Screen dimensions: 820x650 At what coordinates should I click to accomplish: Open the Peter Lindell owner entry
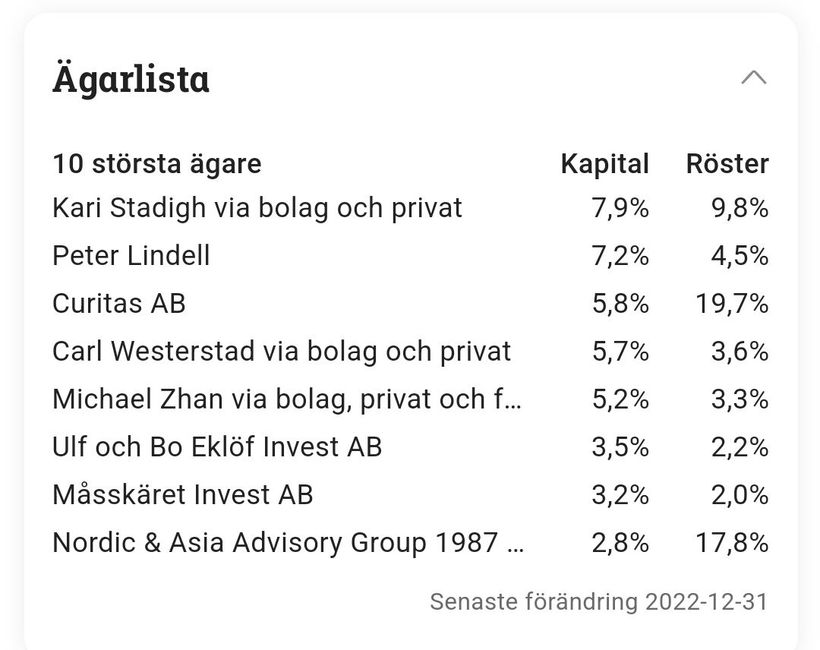click(131, 256)
